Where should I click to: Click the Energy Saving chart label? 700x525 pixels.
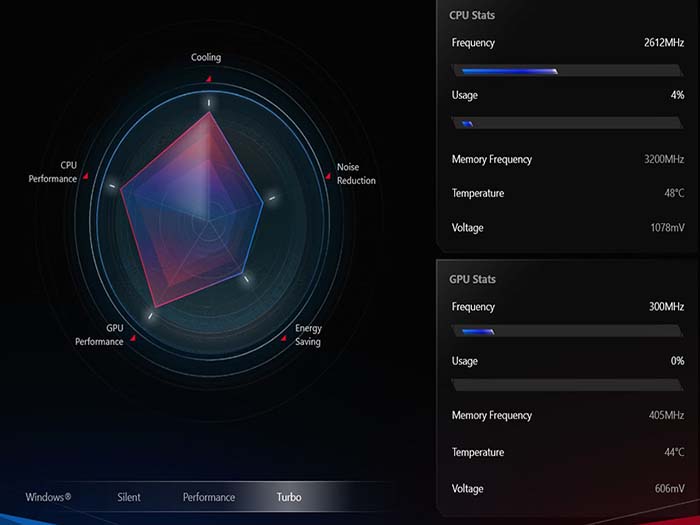(308, 335)
